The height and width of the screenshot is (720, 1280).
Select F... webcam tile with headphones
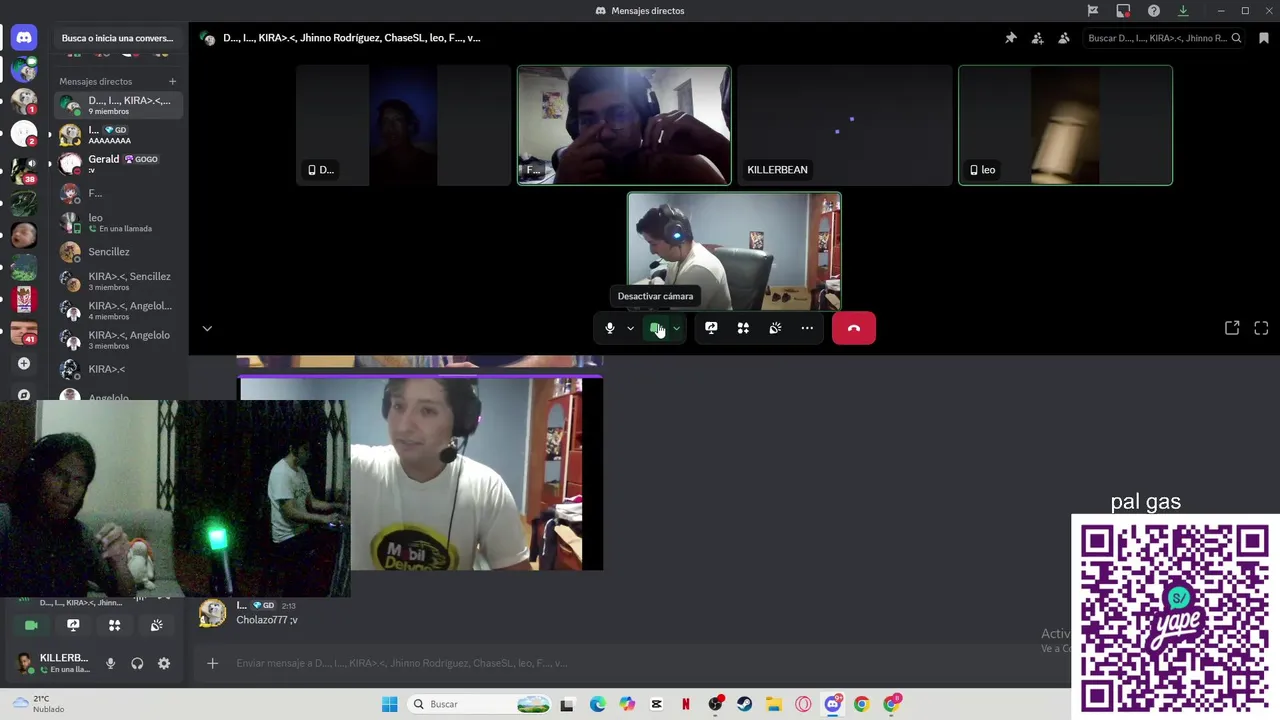coord(624,125)
